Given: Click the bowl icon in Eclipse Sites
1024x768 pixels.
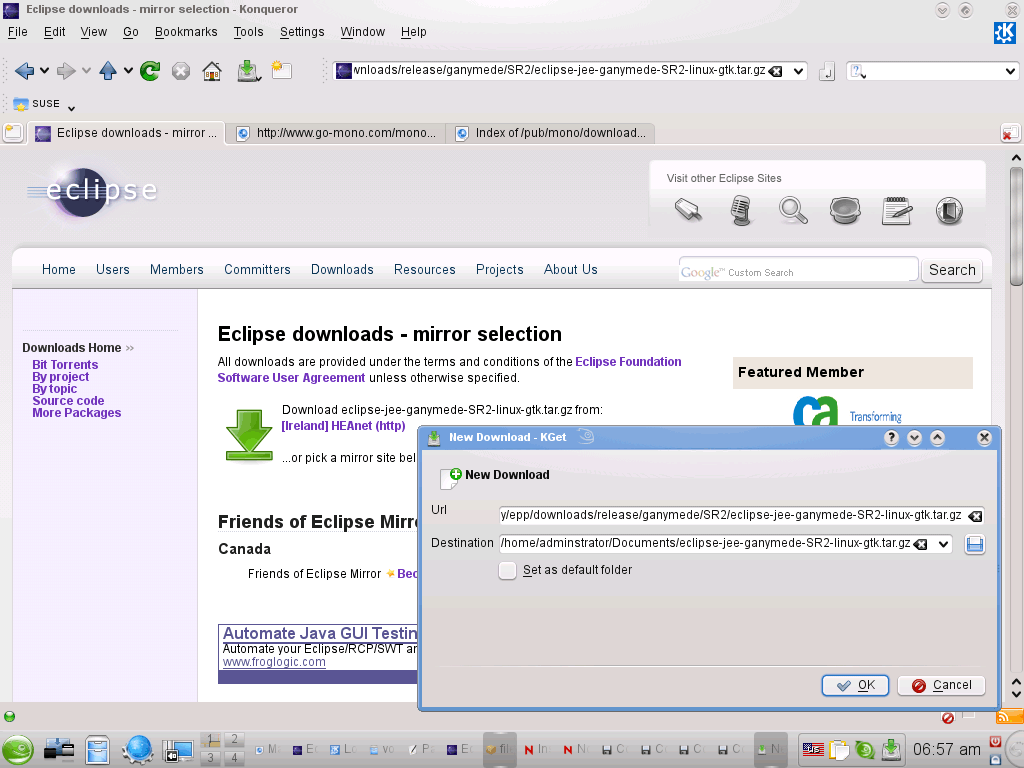Looking at the screenshot, I should coord(844,211).
